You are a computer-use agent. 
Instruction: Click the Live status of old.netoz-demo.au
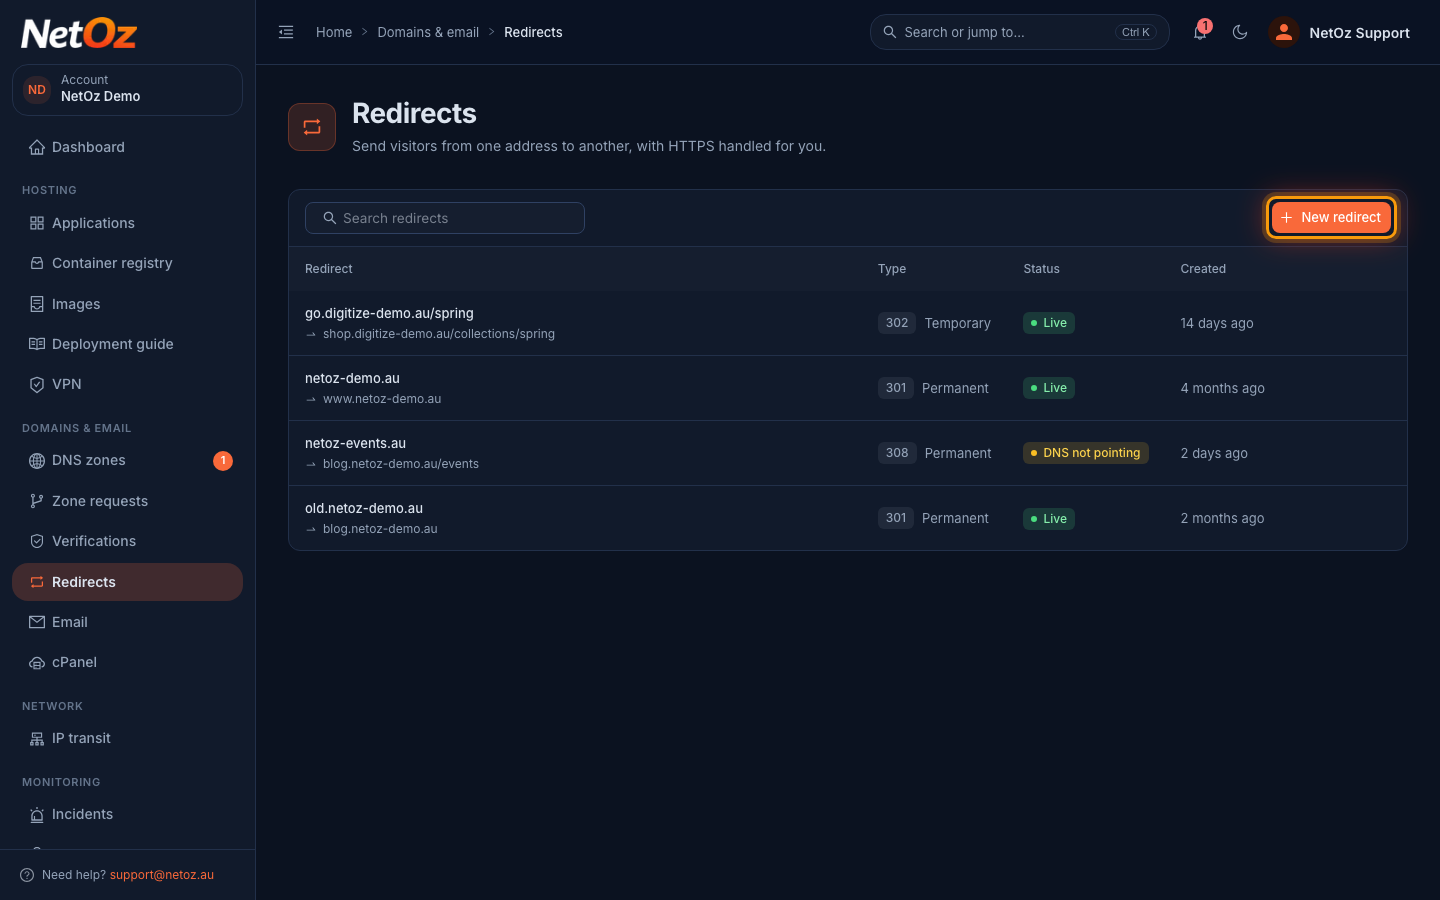[x=1049, y=518]
